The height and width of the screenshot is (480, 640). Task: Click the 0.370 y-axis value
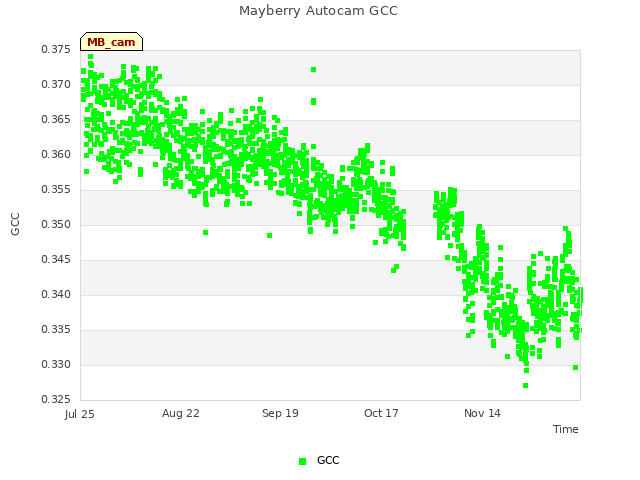[56, 84]
